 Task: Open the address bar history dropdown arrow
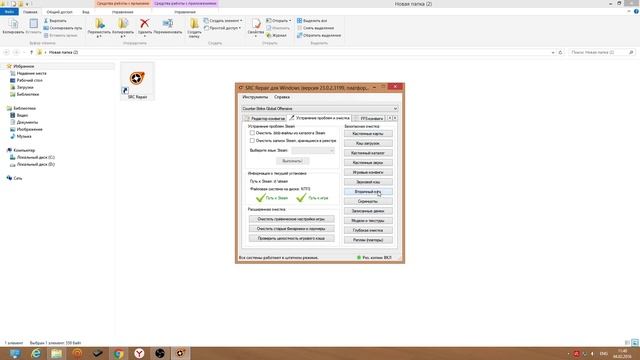point(553,52)
